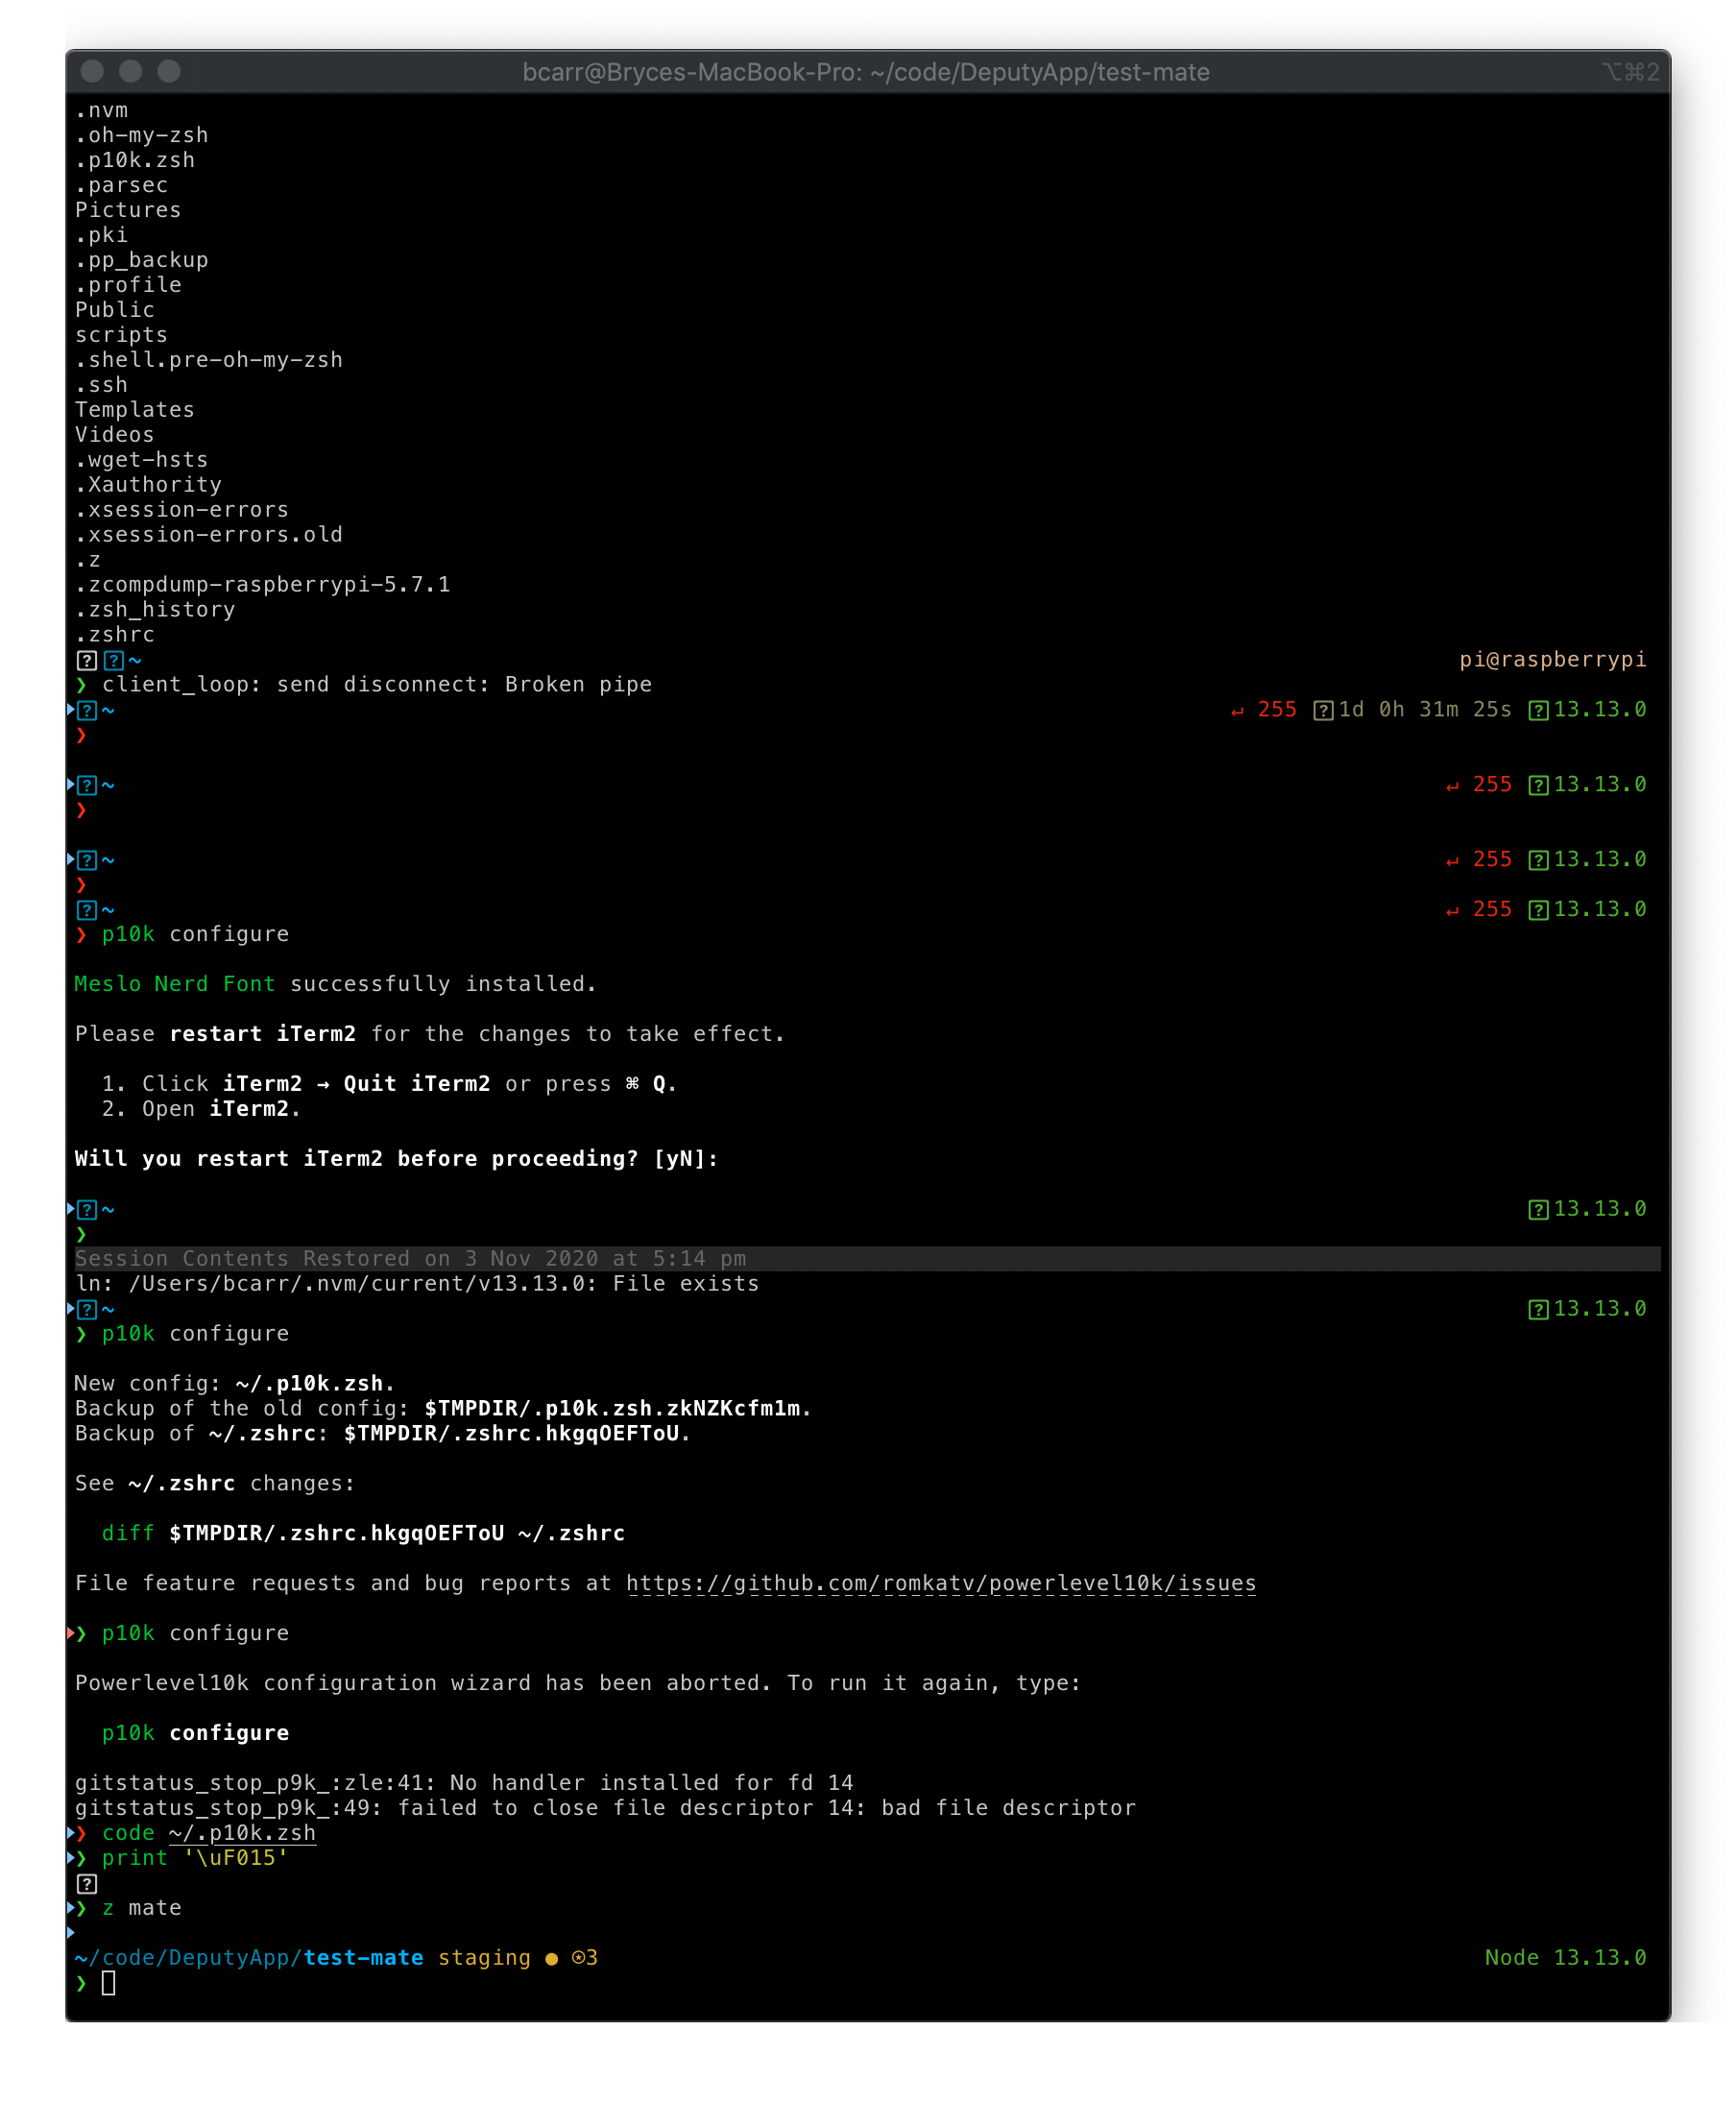Click the yellow dirty dot after staging branch

552,1958
